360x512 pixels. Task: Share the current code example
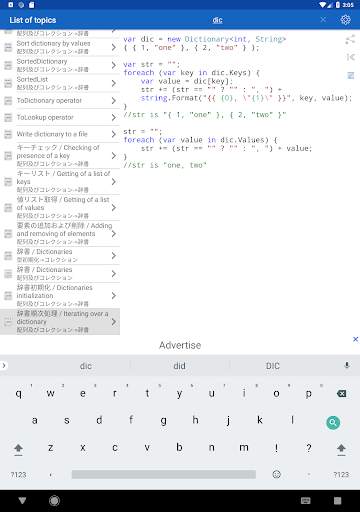coord(350,40)
